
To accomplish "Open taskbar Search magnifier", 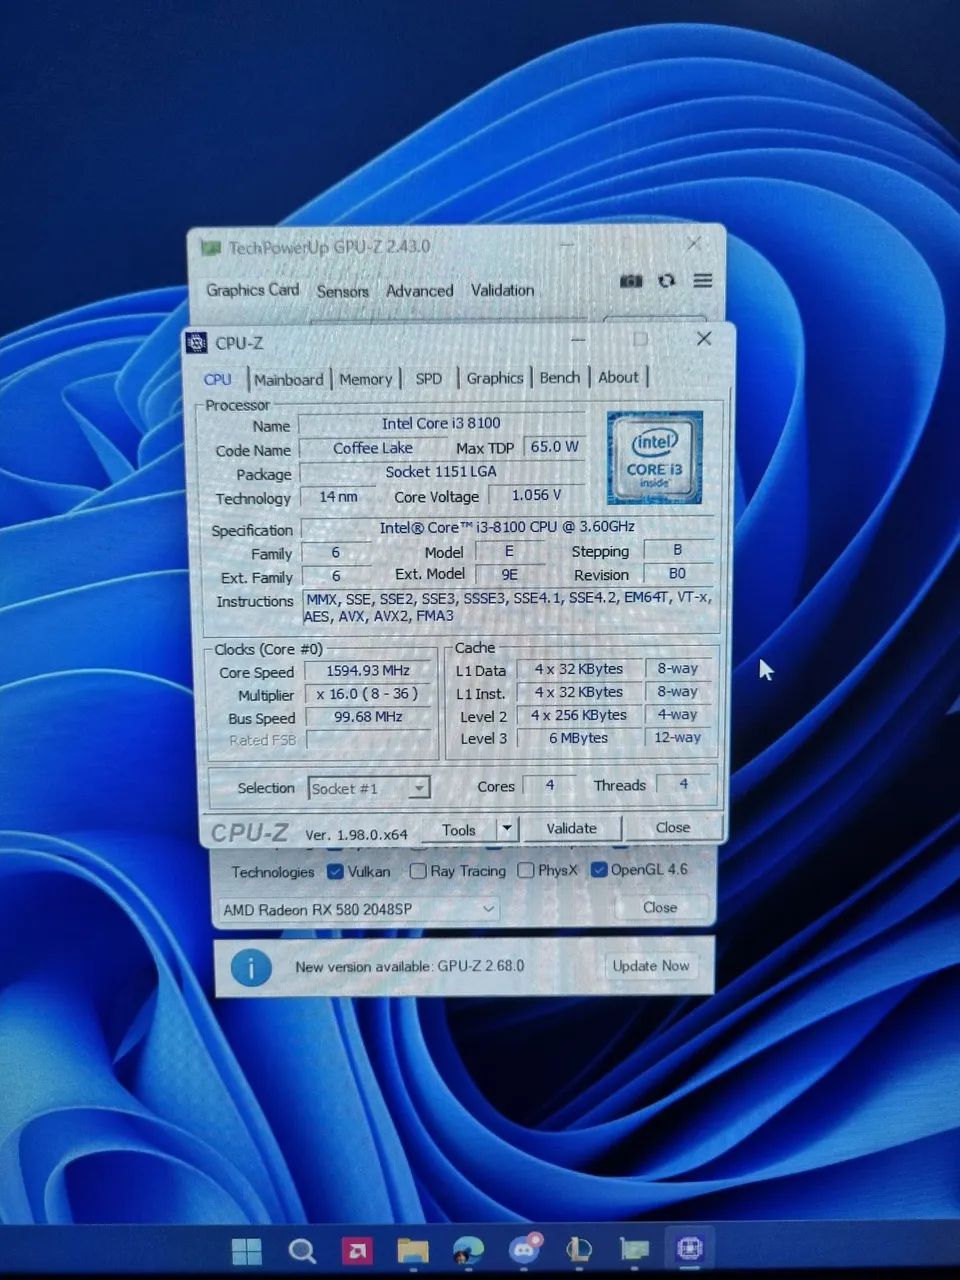I will 302,1251.
